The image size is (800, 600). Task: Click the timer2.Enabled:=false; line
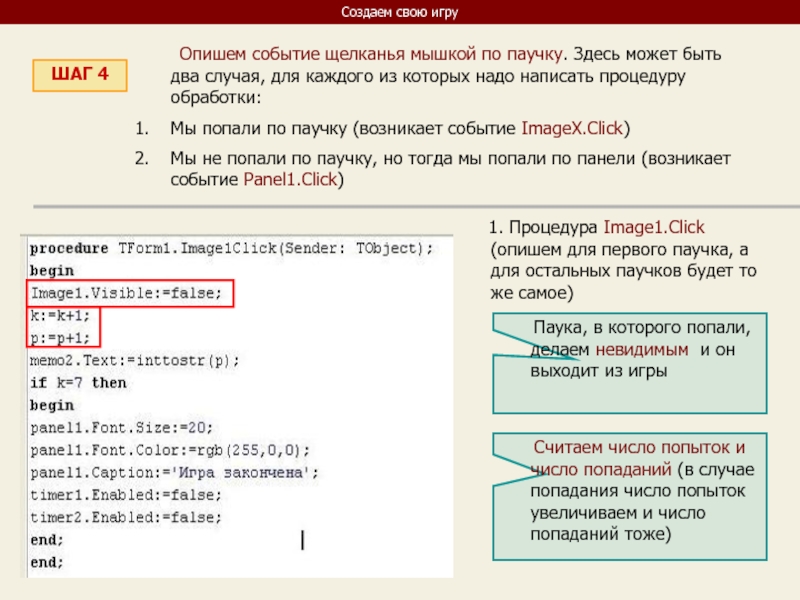point(125,517)
